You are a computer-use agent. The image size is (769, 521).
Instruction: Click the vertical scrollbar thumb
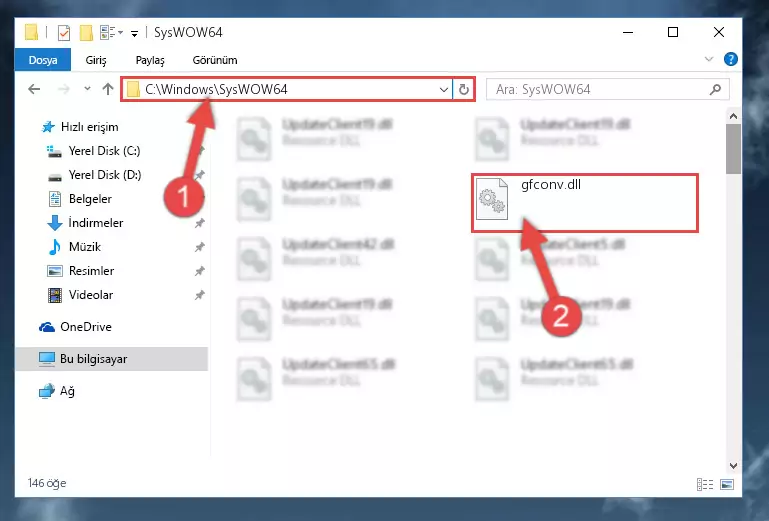click(733, 149)
